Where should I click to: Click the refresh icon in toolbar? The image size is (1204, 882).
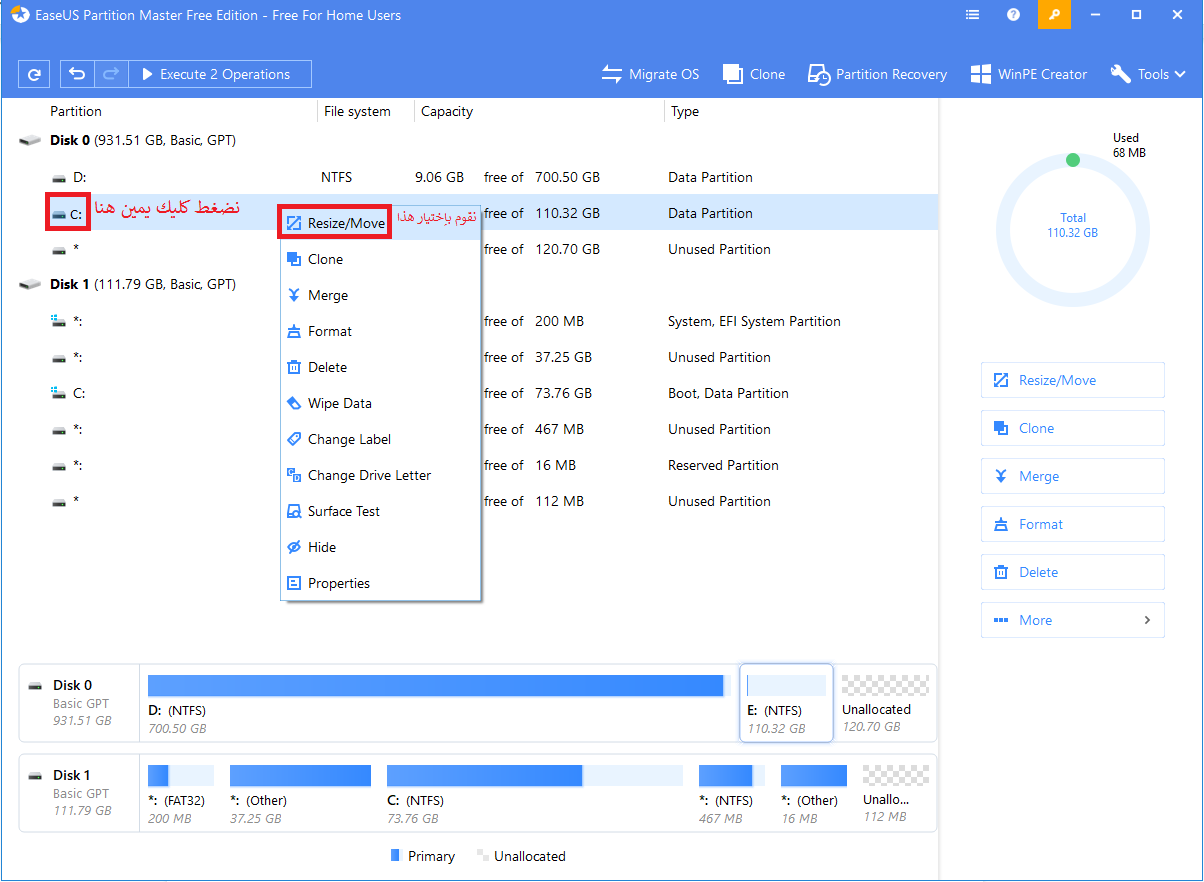(34, 74)
